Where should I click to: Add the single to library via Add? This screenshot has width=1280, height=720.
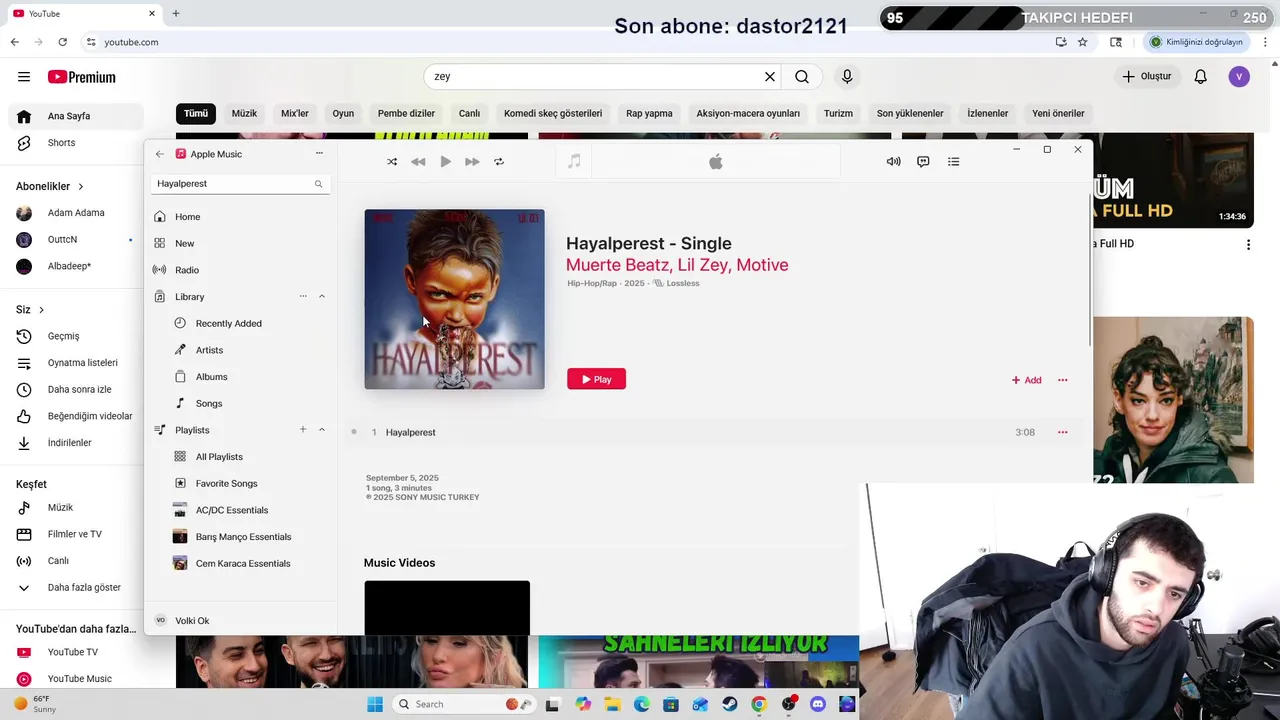1026,380
